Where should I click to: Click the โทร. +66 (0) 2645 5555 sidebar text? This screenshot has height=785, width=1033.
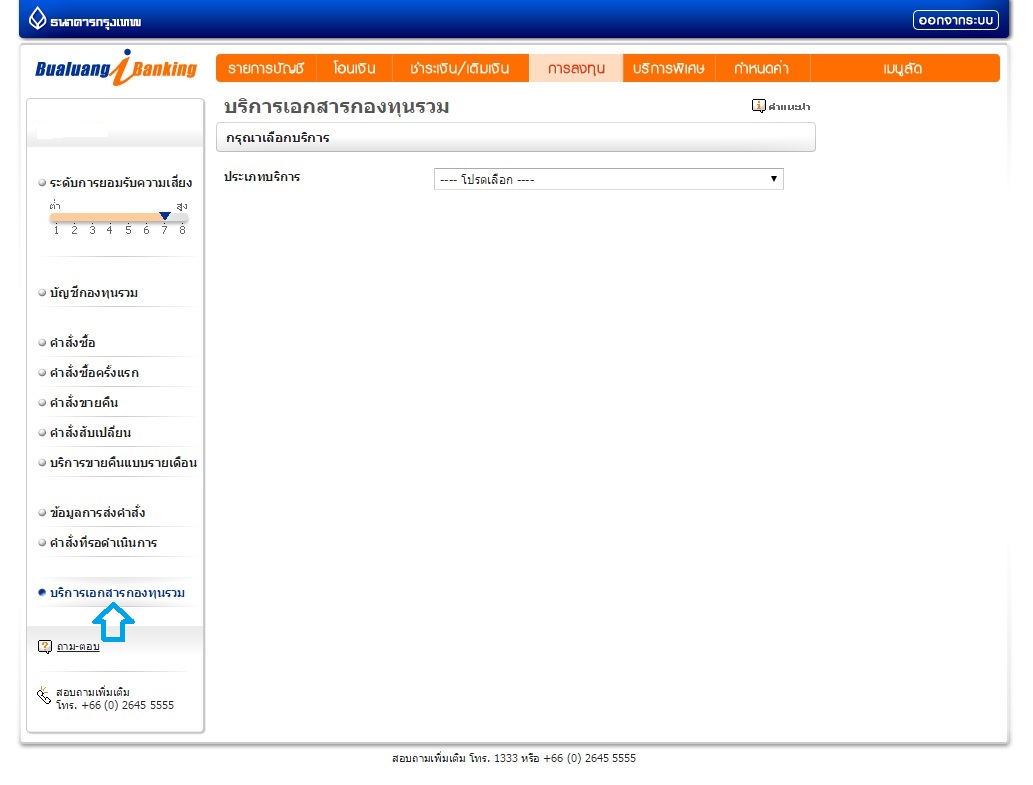115,705
